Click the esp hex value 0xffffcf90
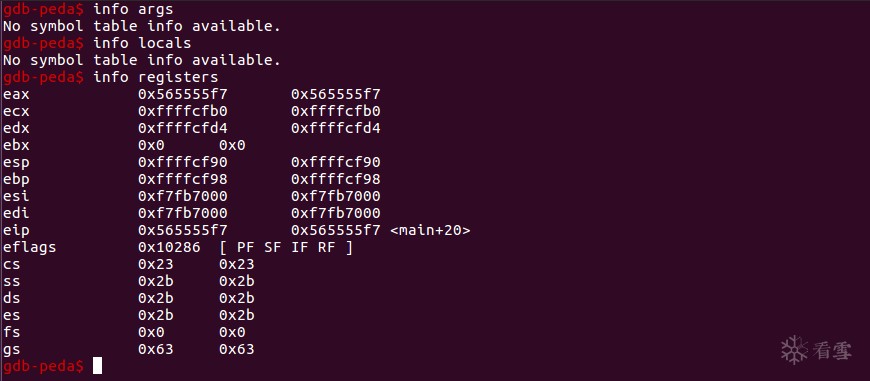870x381 pixels. [183, 162]
